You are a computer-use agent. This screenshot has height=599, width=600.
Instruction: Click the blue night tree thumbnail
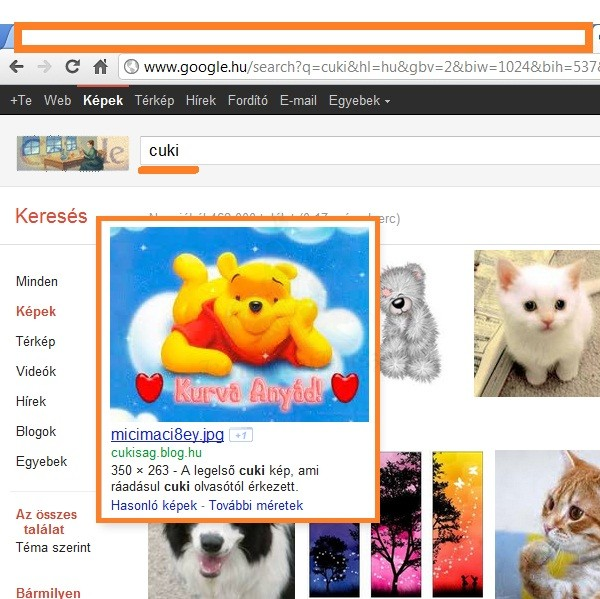pos(334,560)
